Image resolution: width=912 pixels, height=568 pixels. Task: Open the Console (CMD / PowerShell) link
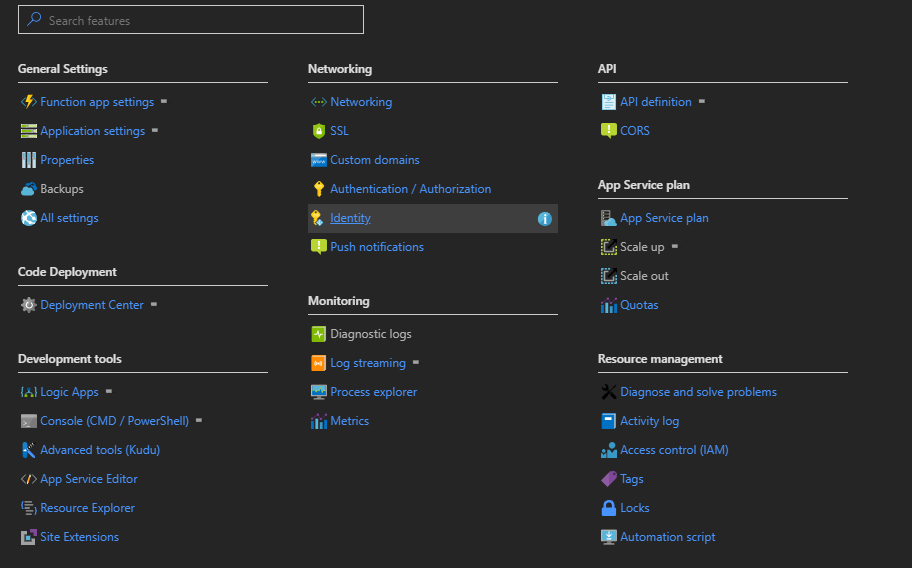pyautogui.click(x=114, y=421)
